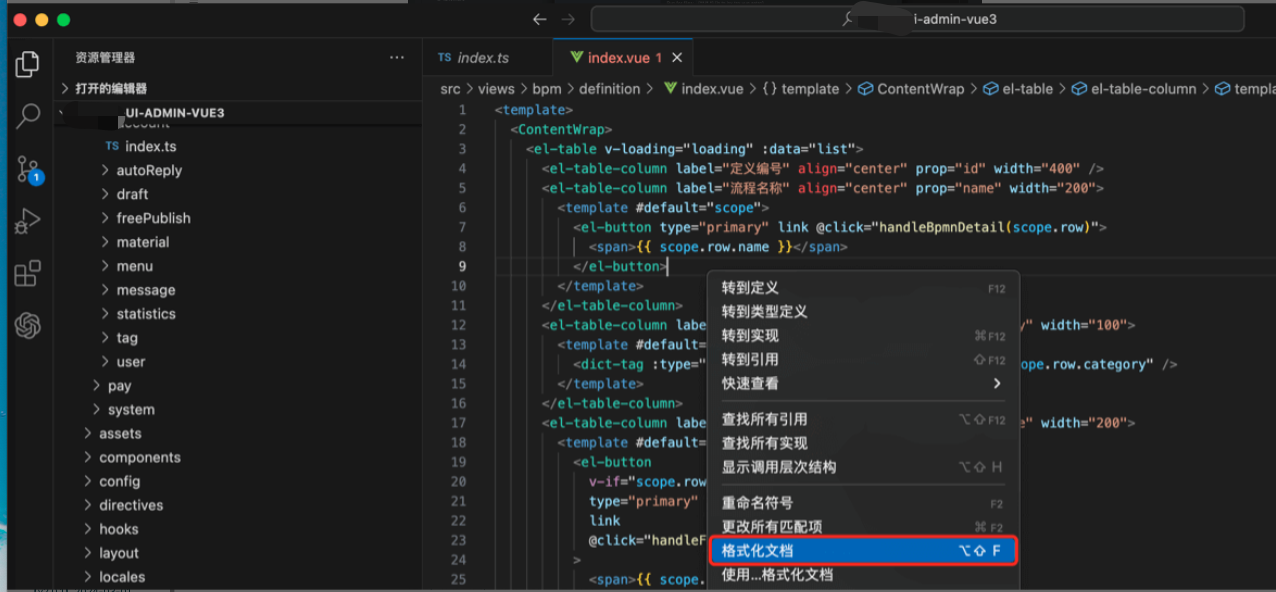Expand the material folder
Viewport: 1276px width, 592px height.
click(143, 242)
